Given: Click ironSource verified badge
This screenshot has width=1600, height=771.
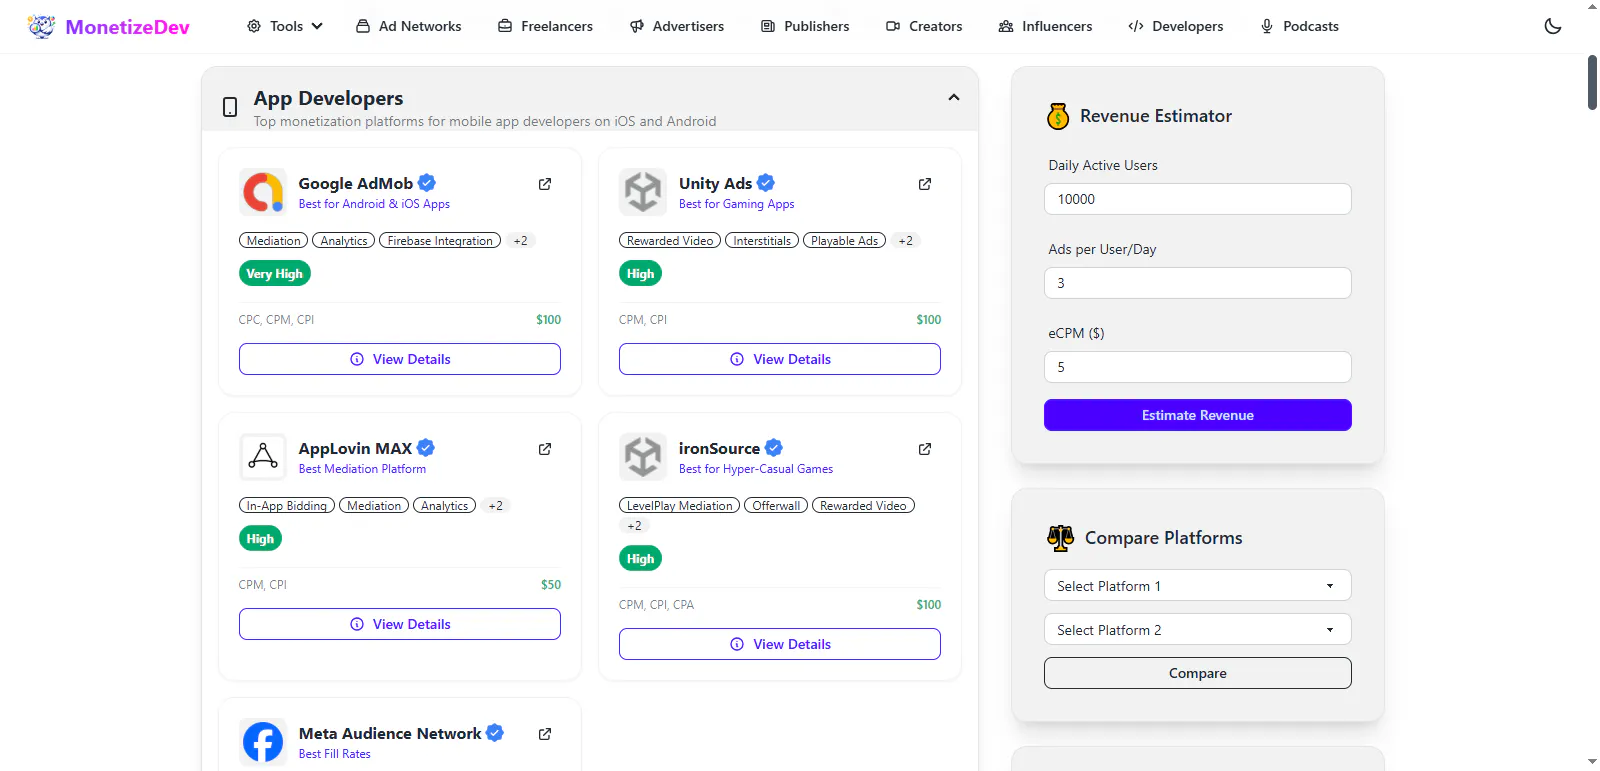Looking at the screenshot, I should pyautogui.click(x=774, y=448).
